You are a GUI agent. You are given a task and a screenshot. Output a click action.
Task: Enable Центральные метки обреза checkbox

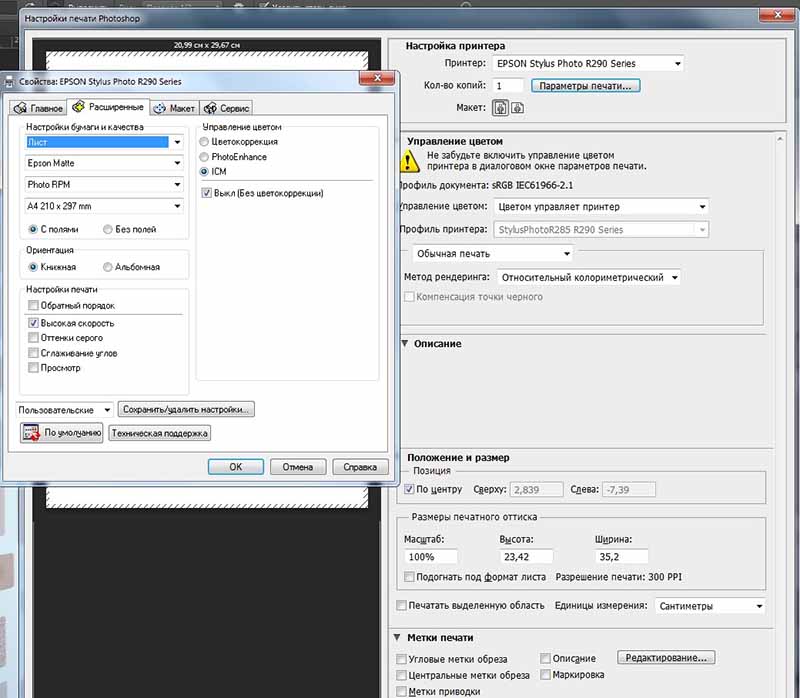point(401,675)
